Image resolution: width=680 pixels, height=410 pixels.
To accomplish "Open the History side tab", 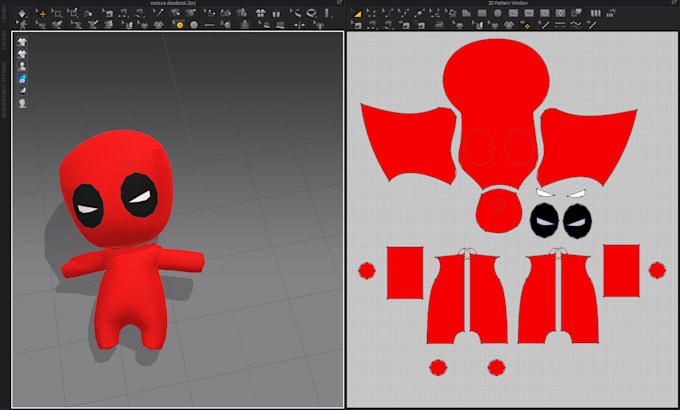I will [x=3, y=40].
